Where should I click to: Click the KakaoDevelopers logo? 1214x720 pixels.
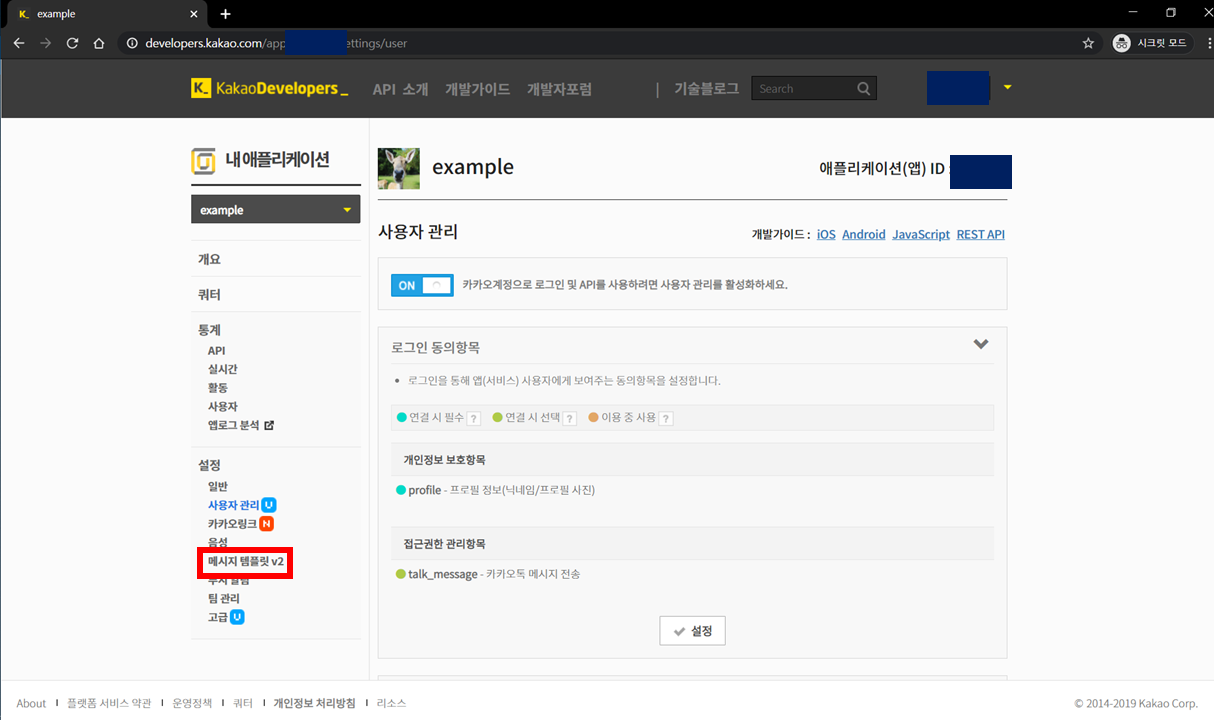pyautogui.click(x=269, y=89)
